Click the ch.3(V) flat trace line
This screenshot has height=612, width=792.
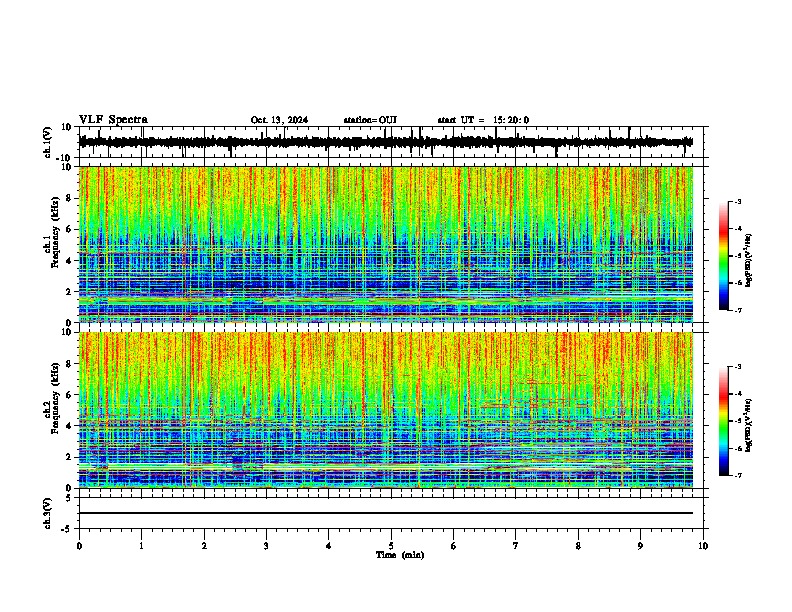(385, 513)
